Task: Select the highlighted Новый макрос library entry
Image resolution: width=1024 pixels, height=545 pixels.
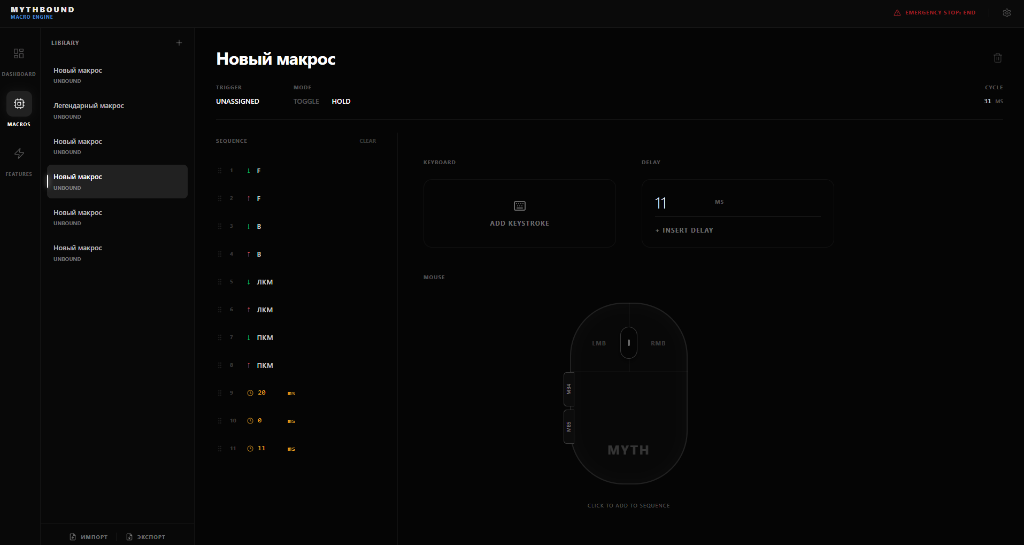Action: 117,181
